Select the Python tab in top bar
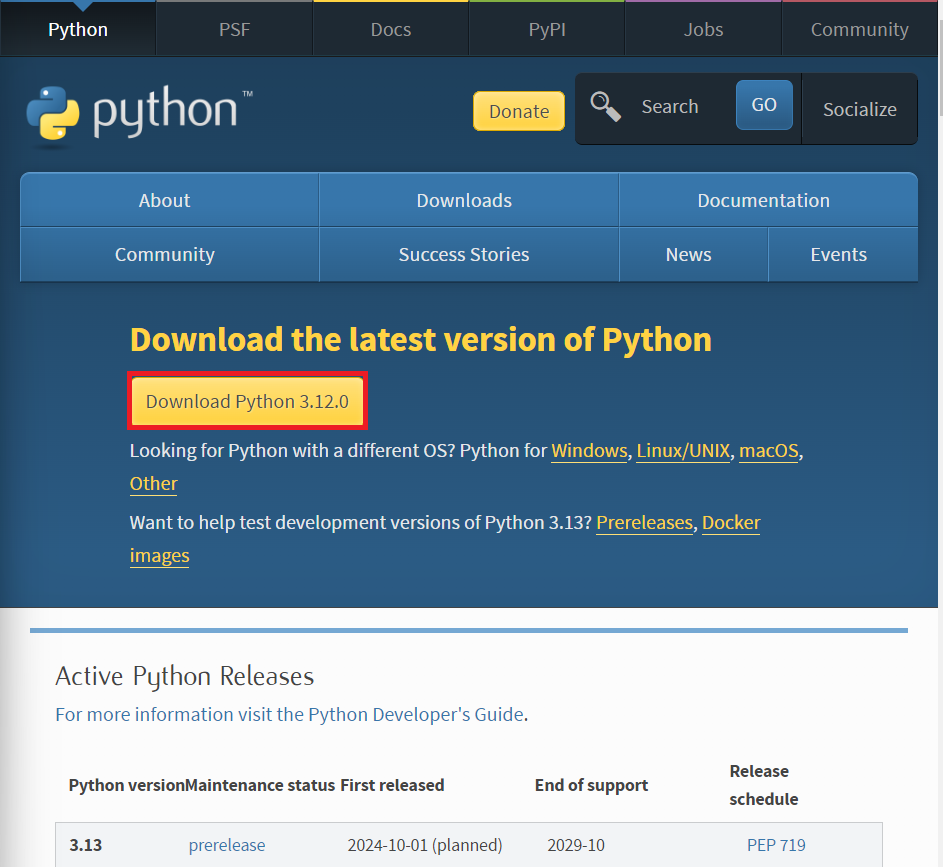 click(x=78, y=29)
